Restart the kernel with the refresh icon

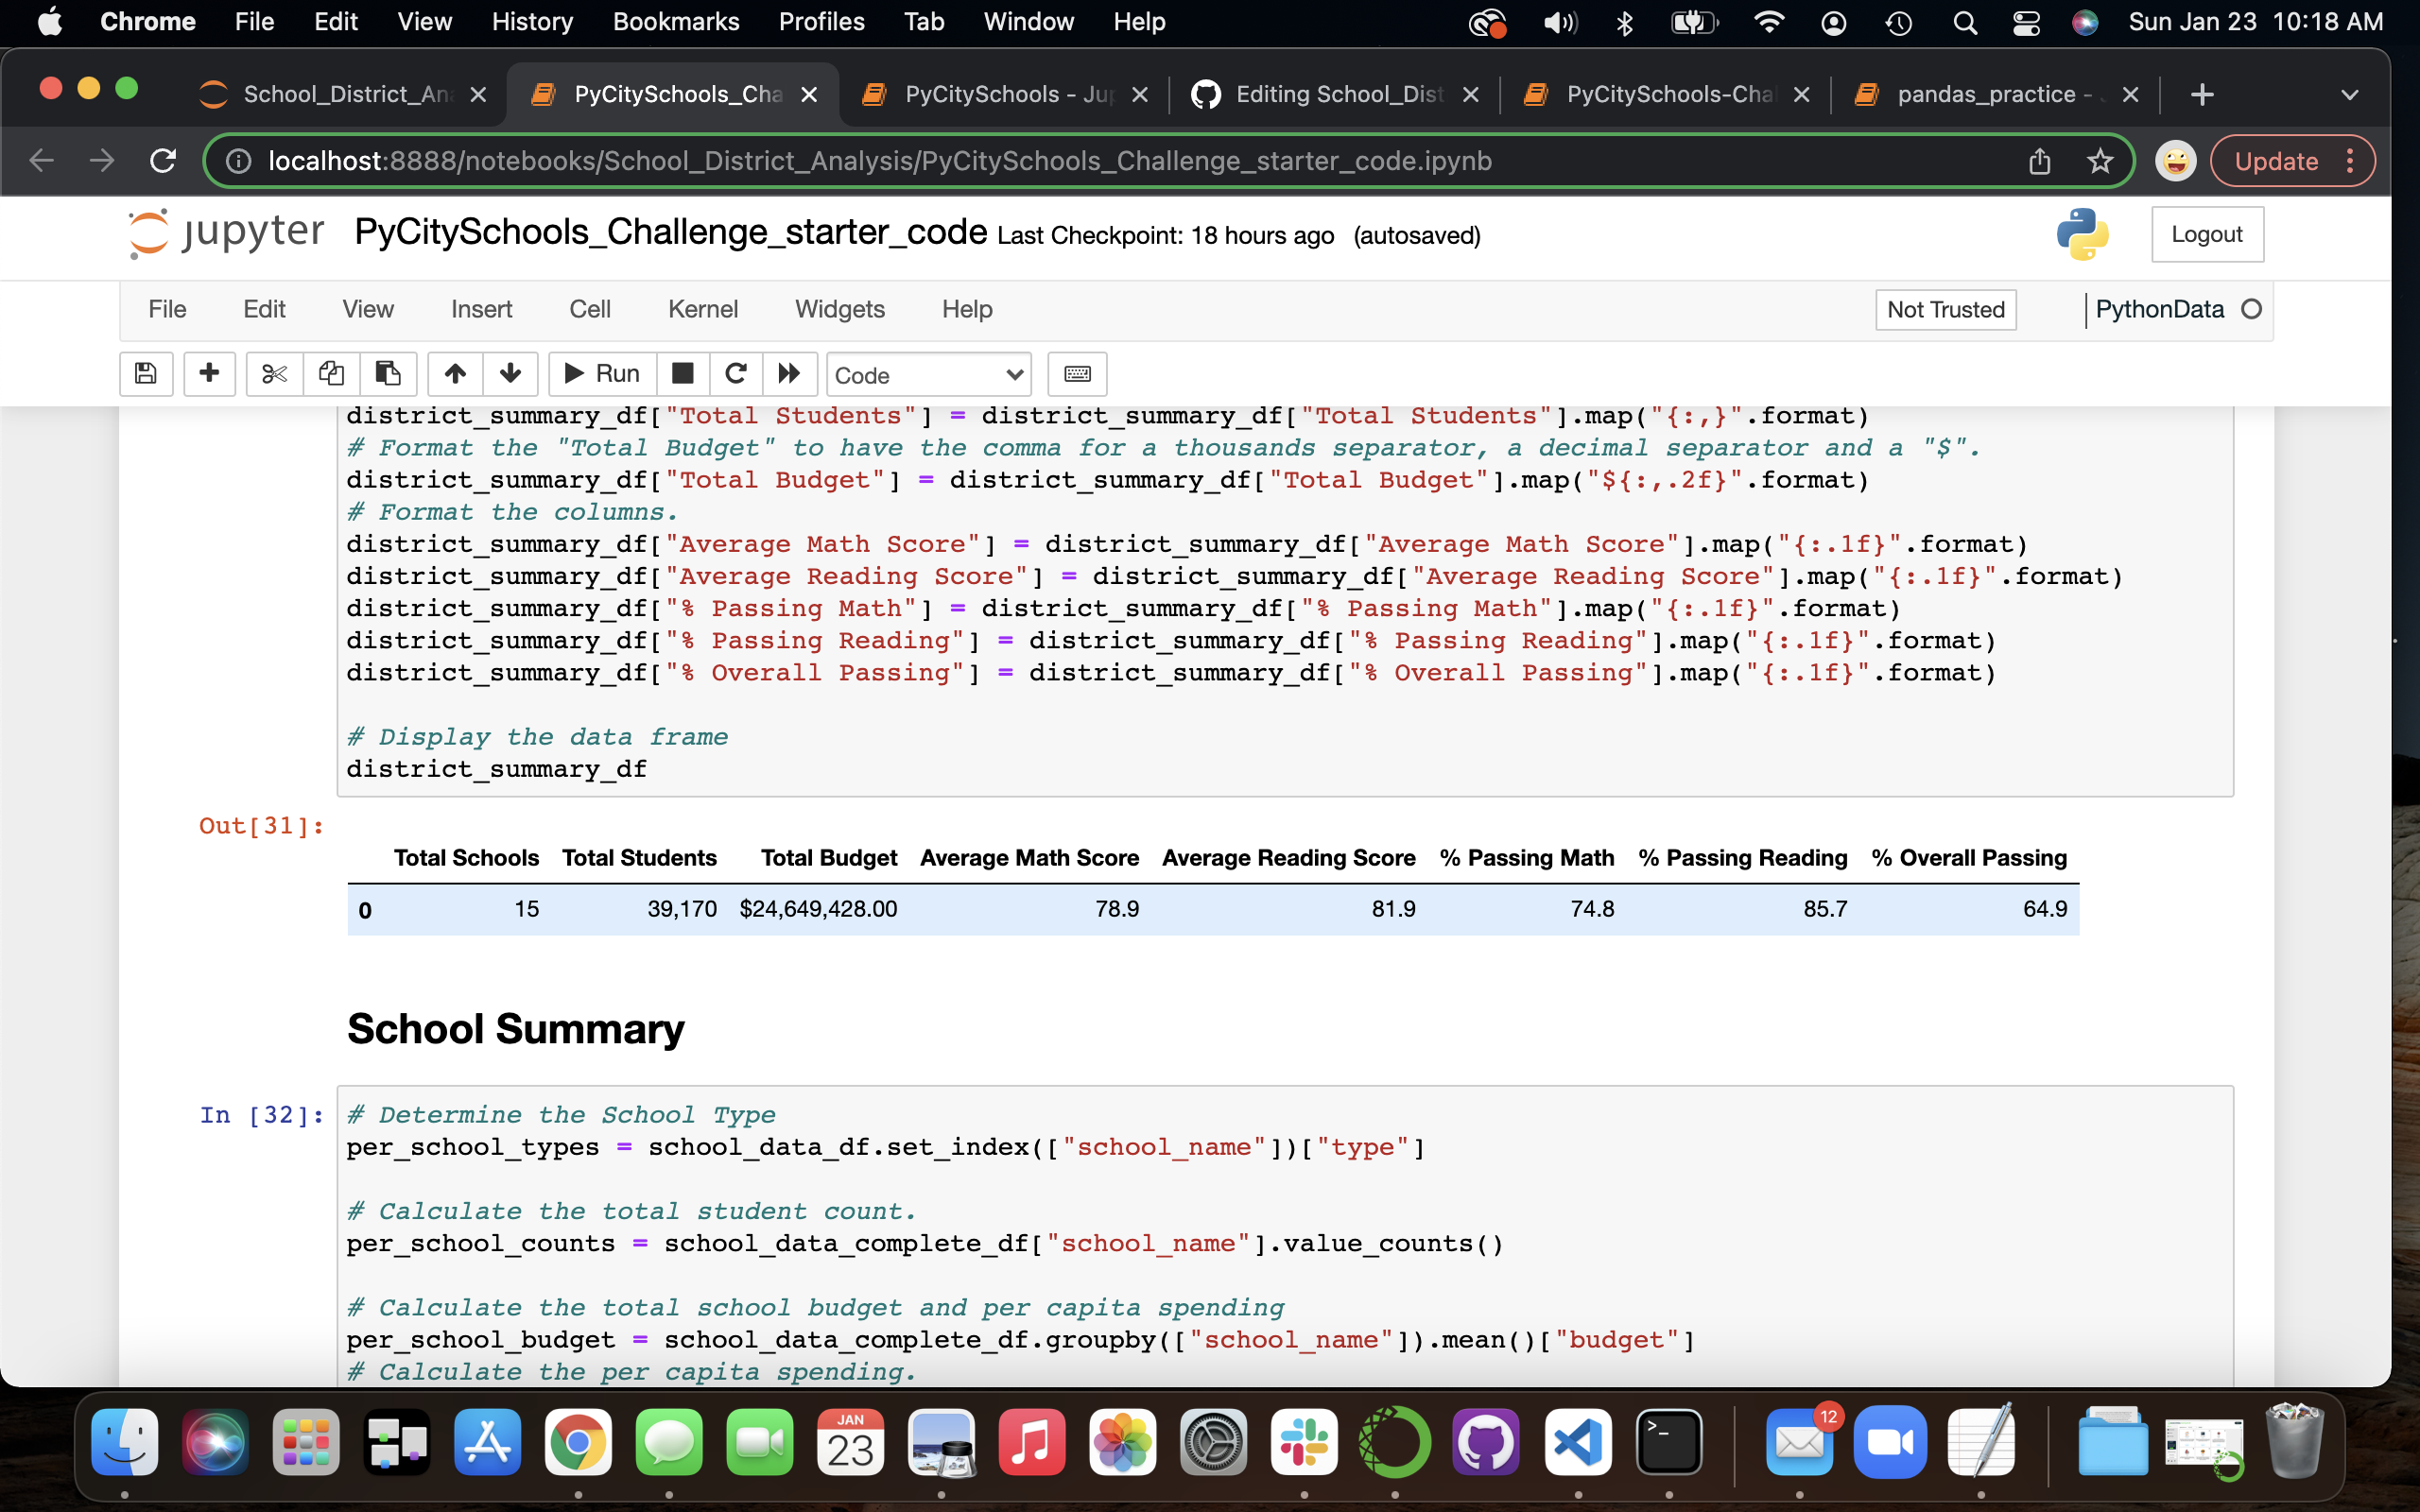tap(737, 373)
